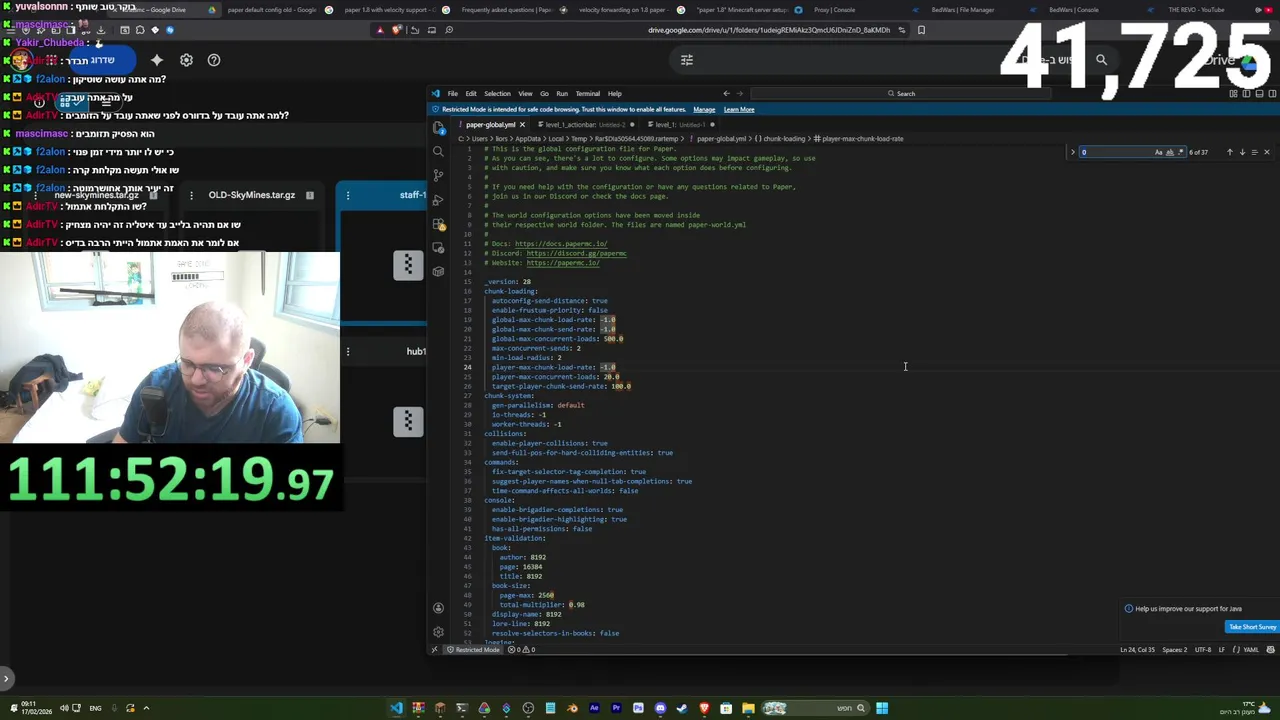Open the Manage gear in VS Code
1280x720 pixels.
[438, 632]
